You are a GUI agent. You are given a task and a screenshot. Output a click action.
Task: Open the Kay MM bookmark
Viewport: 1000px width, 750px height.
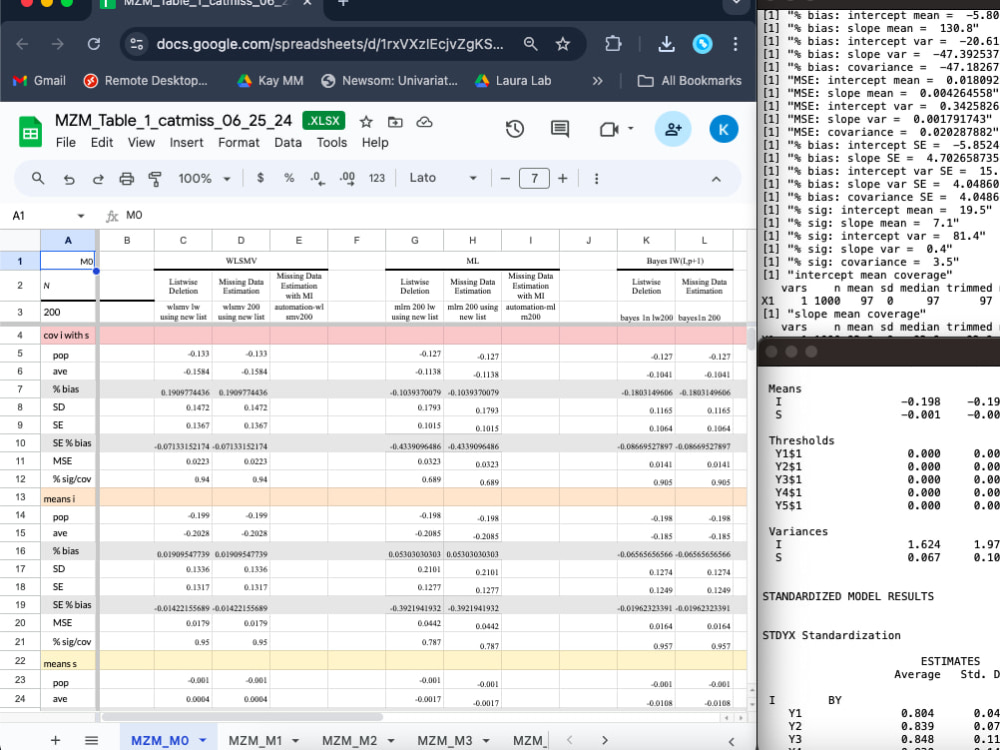point(270,81)
